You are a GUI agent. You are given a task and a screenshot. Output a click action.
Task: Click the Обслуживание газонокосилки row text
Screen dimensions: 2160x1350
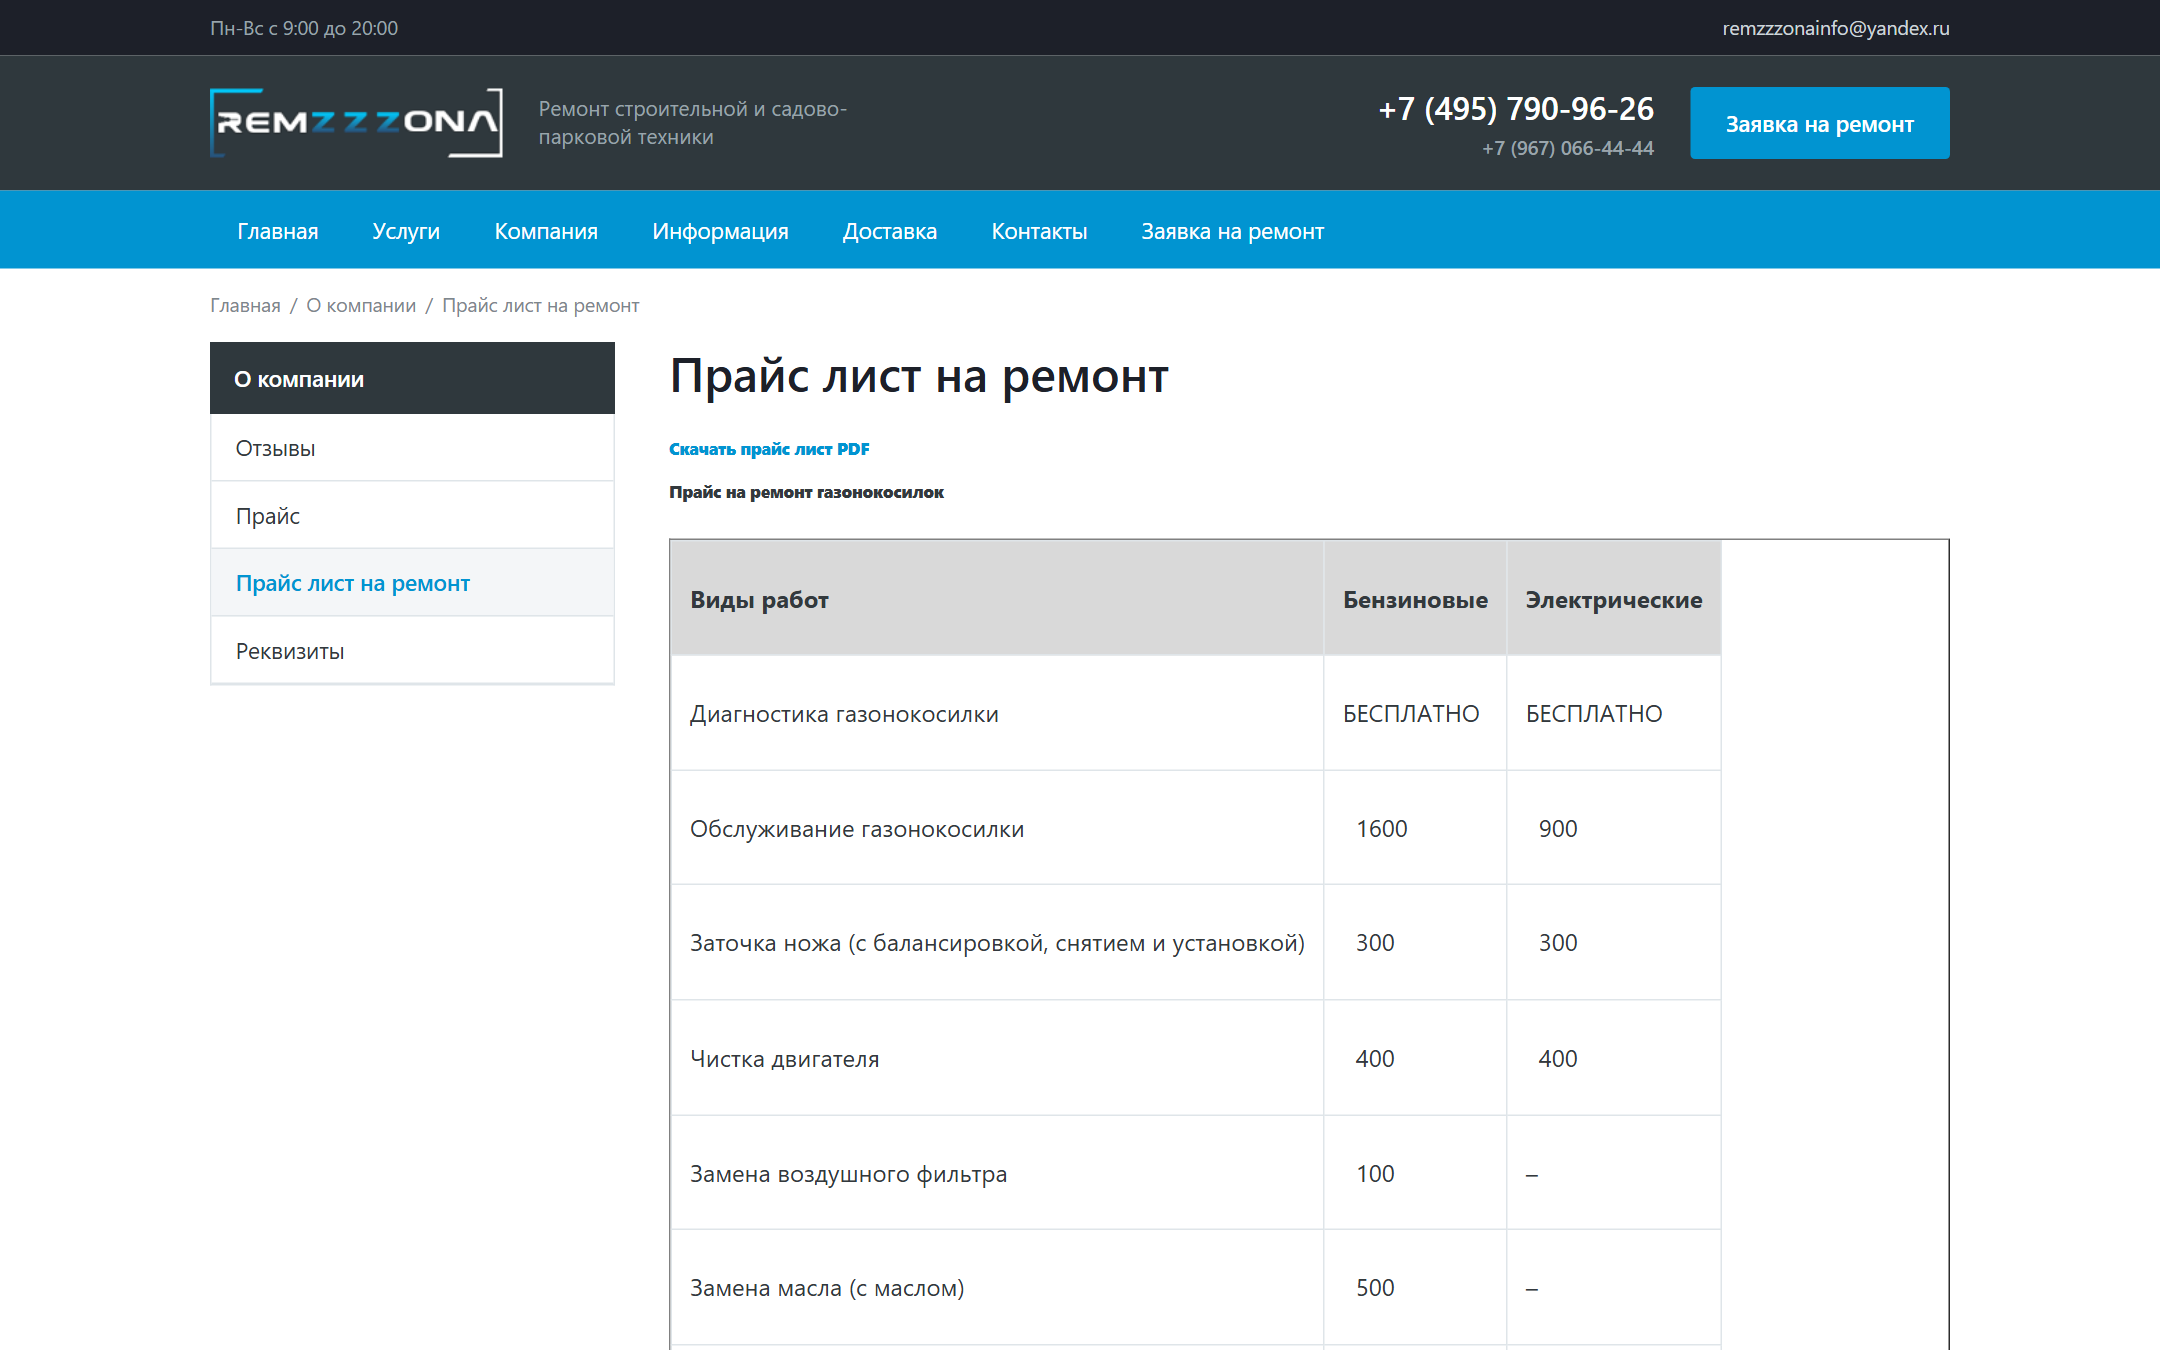pyautogui.click(x=857, y=829)
